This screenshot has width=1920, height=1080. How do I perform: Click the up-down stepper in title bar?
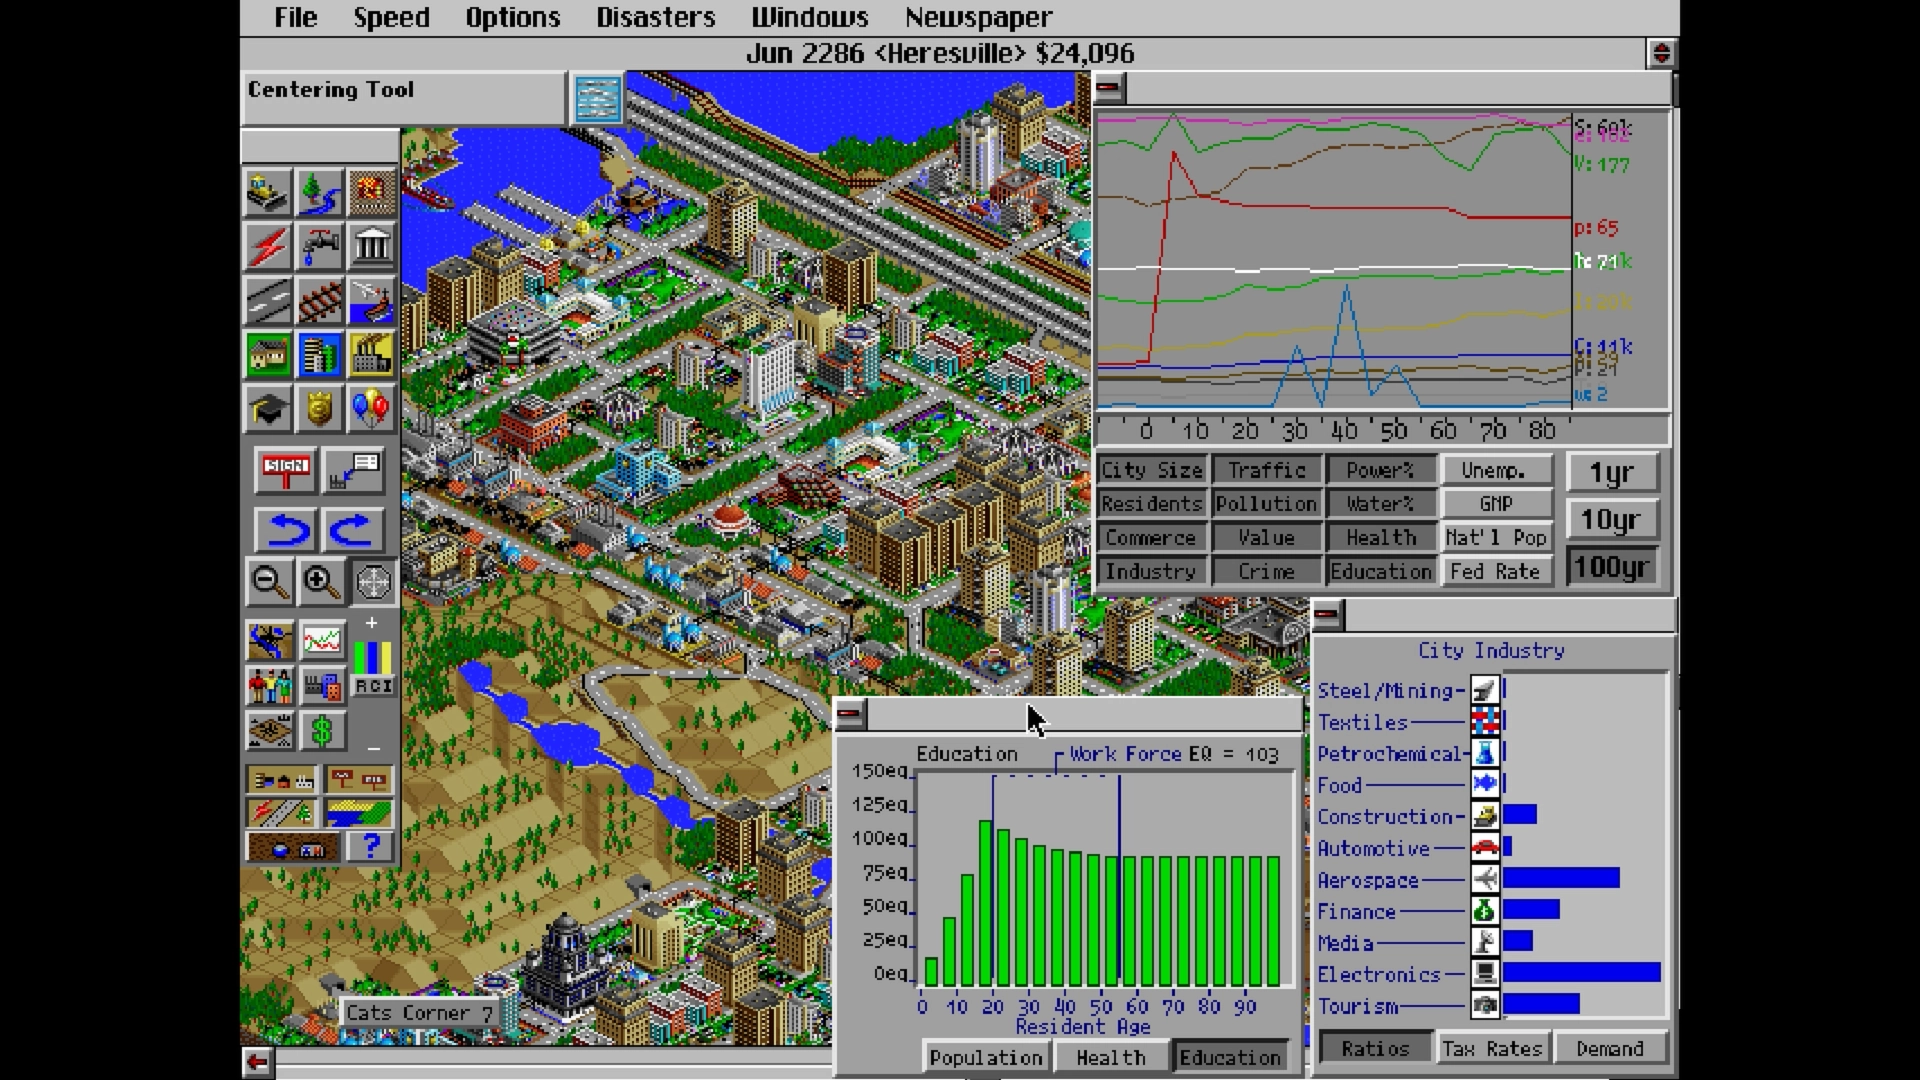click(x=1661, y=53)
